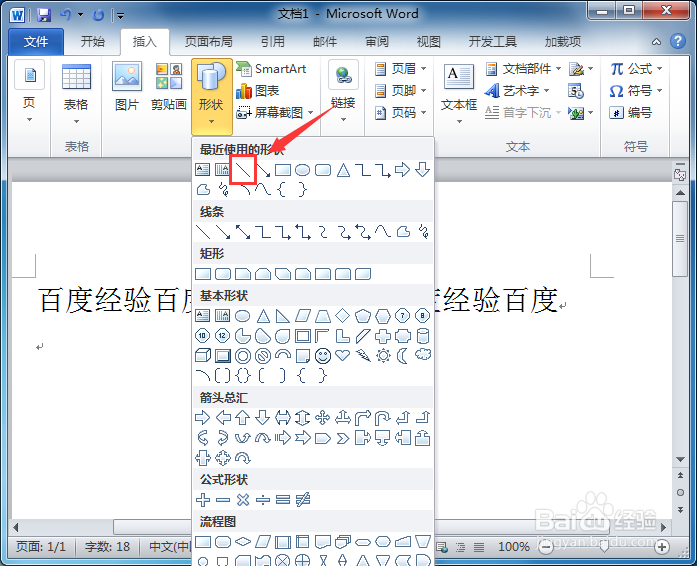
Task: Open the View tab
Action: click(429, 42)
